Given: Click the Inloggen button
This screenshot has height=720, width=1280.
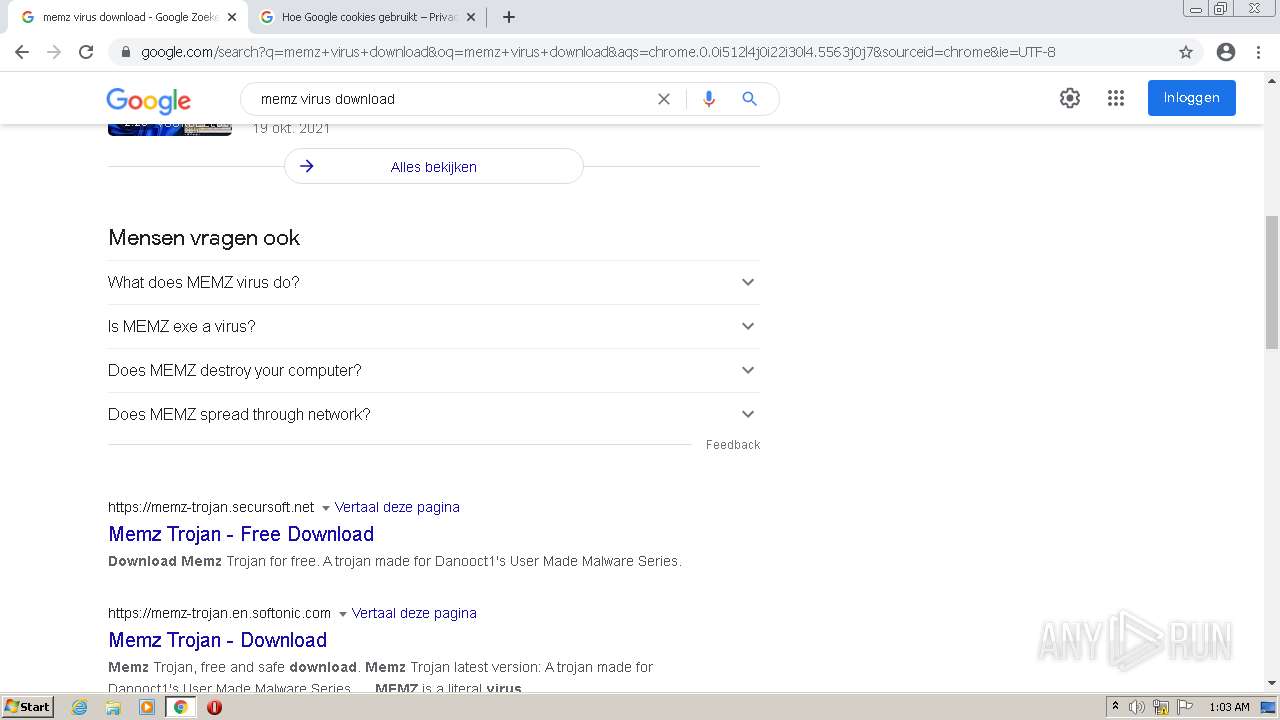Looking at the screenshot, I should click(1191, 98).
